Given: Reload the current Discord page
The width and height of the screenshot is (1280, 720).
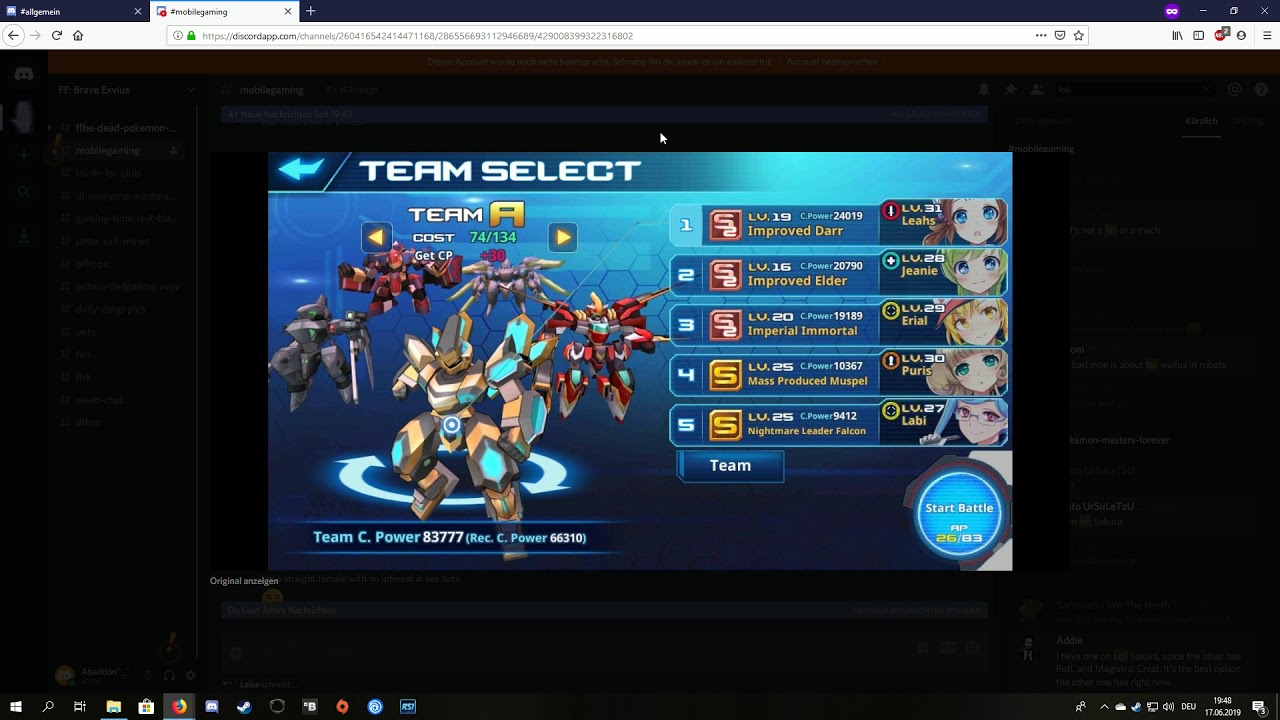Looking at the screenshot, I should (57, 35).
